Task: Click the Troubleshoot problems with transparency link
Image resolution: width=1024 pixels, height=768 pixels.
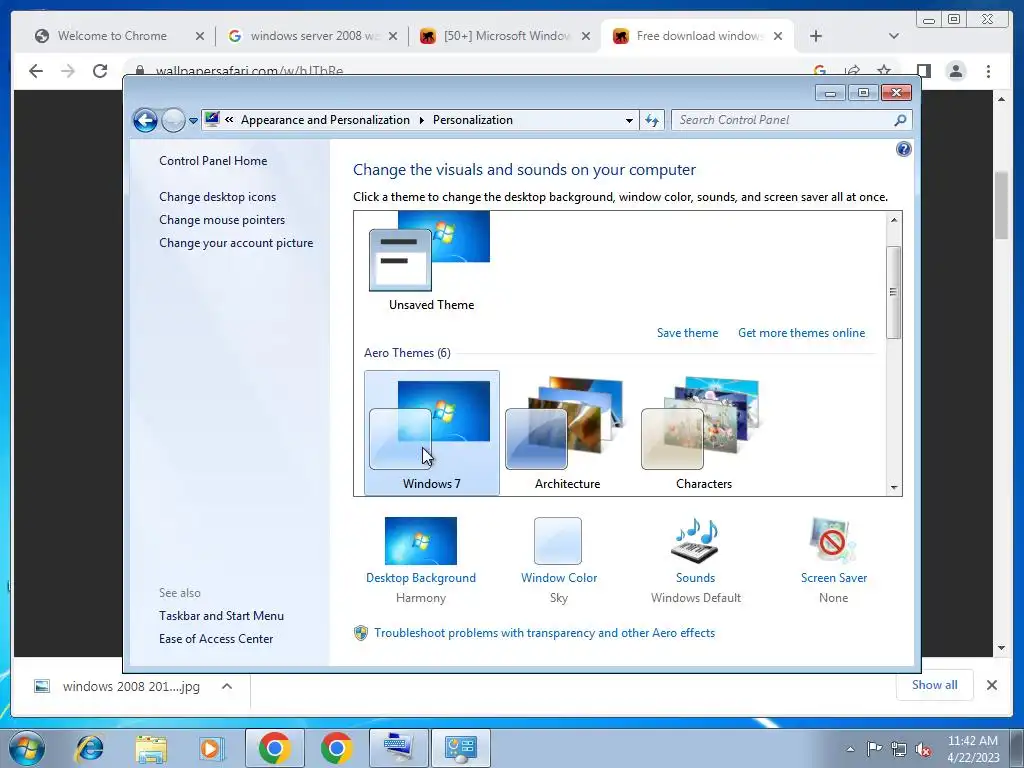Action: pyautogui.click(x=544, y=633)
